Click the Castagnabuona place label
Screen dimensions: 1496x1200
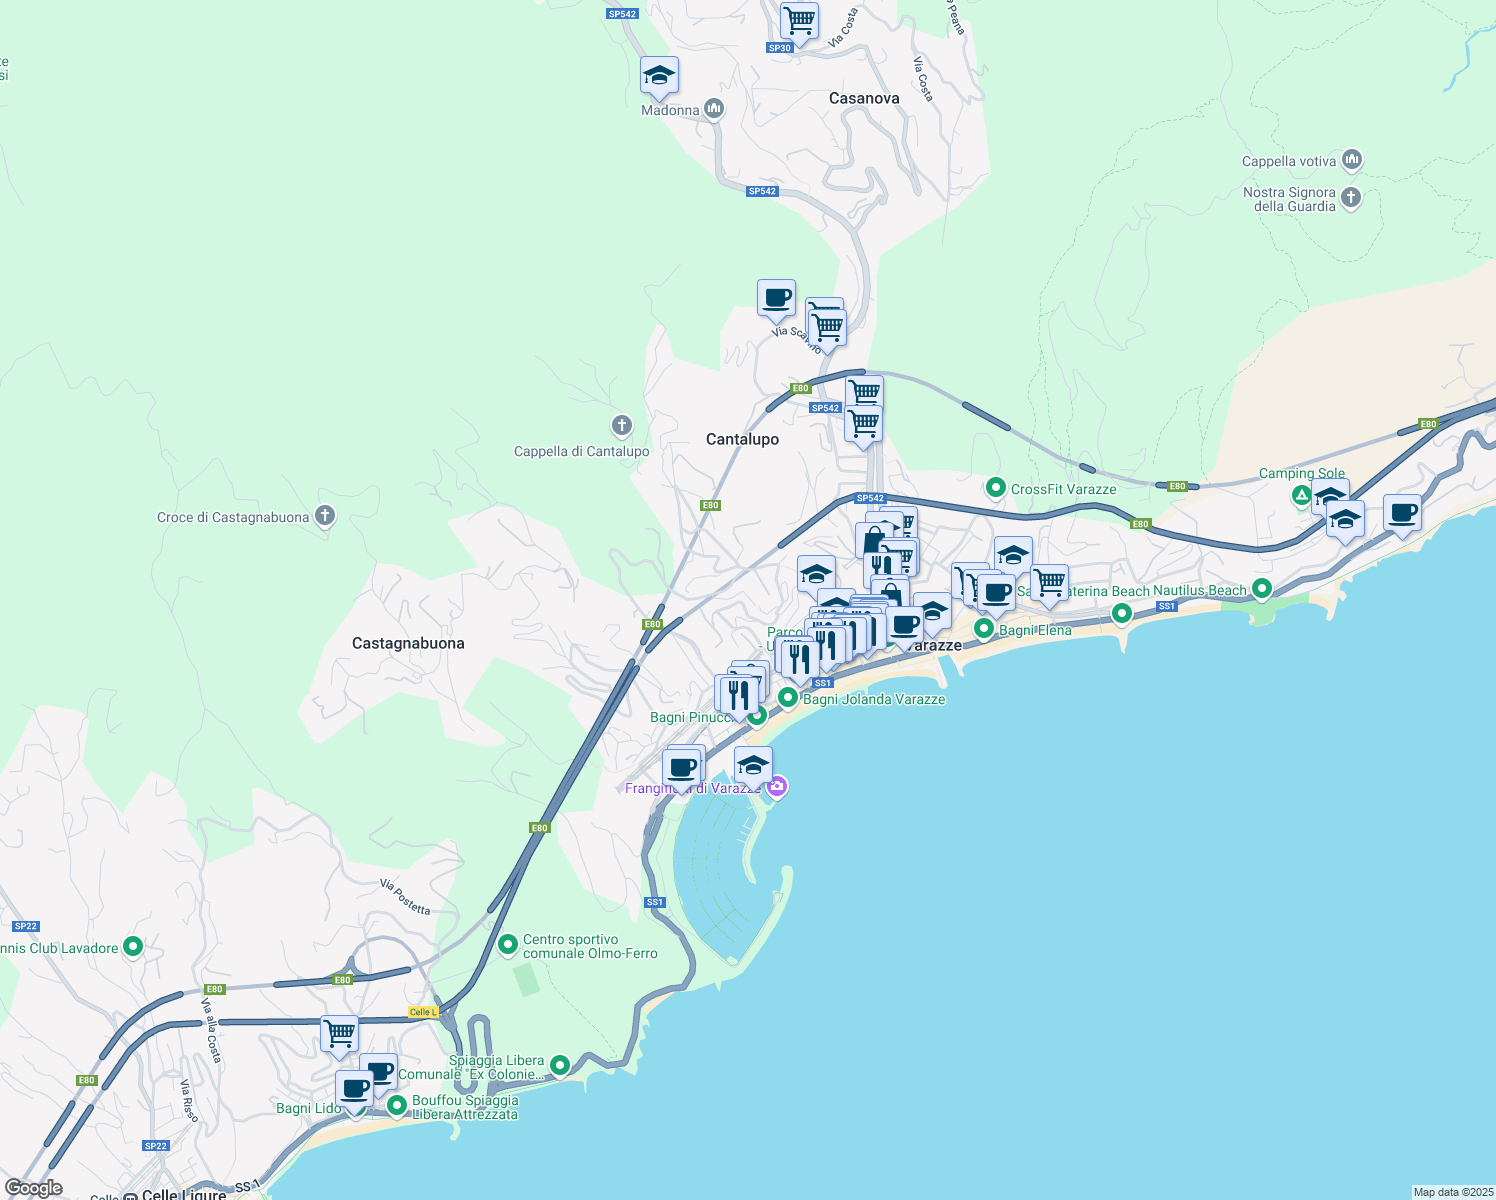coord(408,643)
